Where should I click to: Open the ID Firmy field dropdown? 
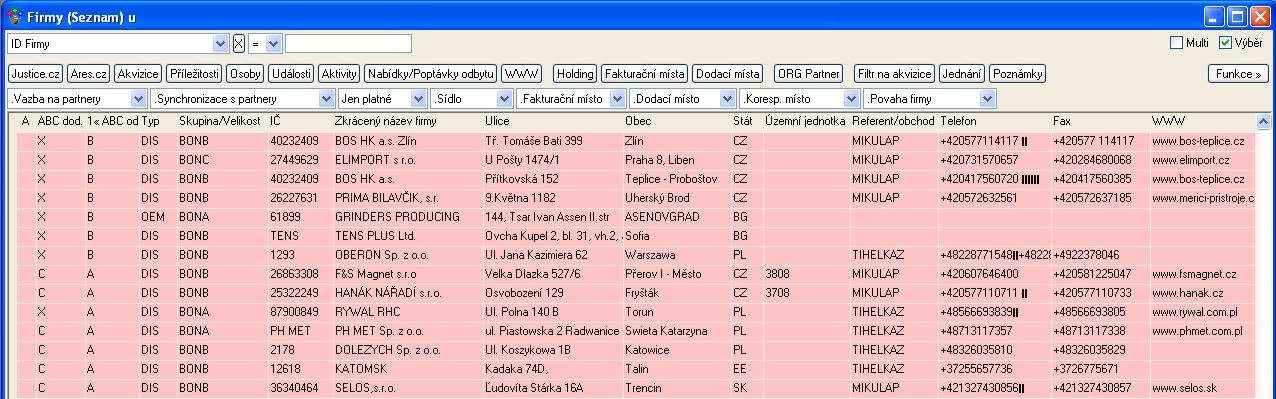tap(221, 43)
